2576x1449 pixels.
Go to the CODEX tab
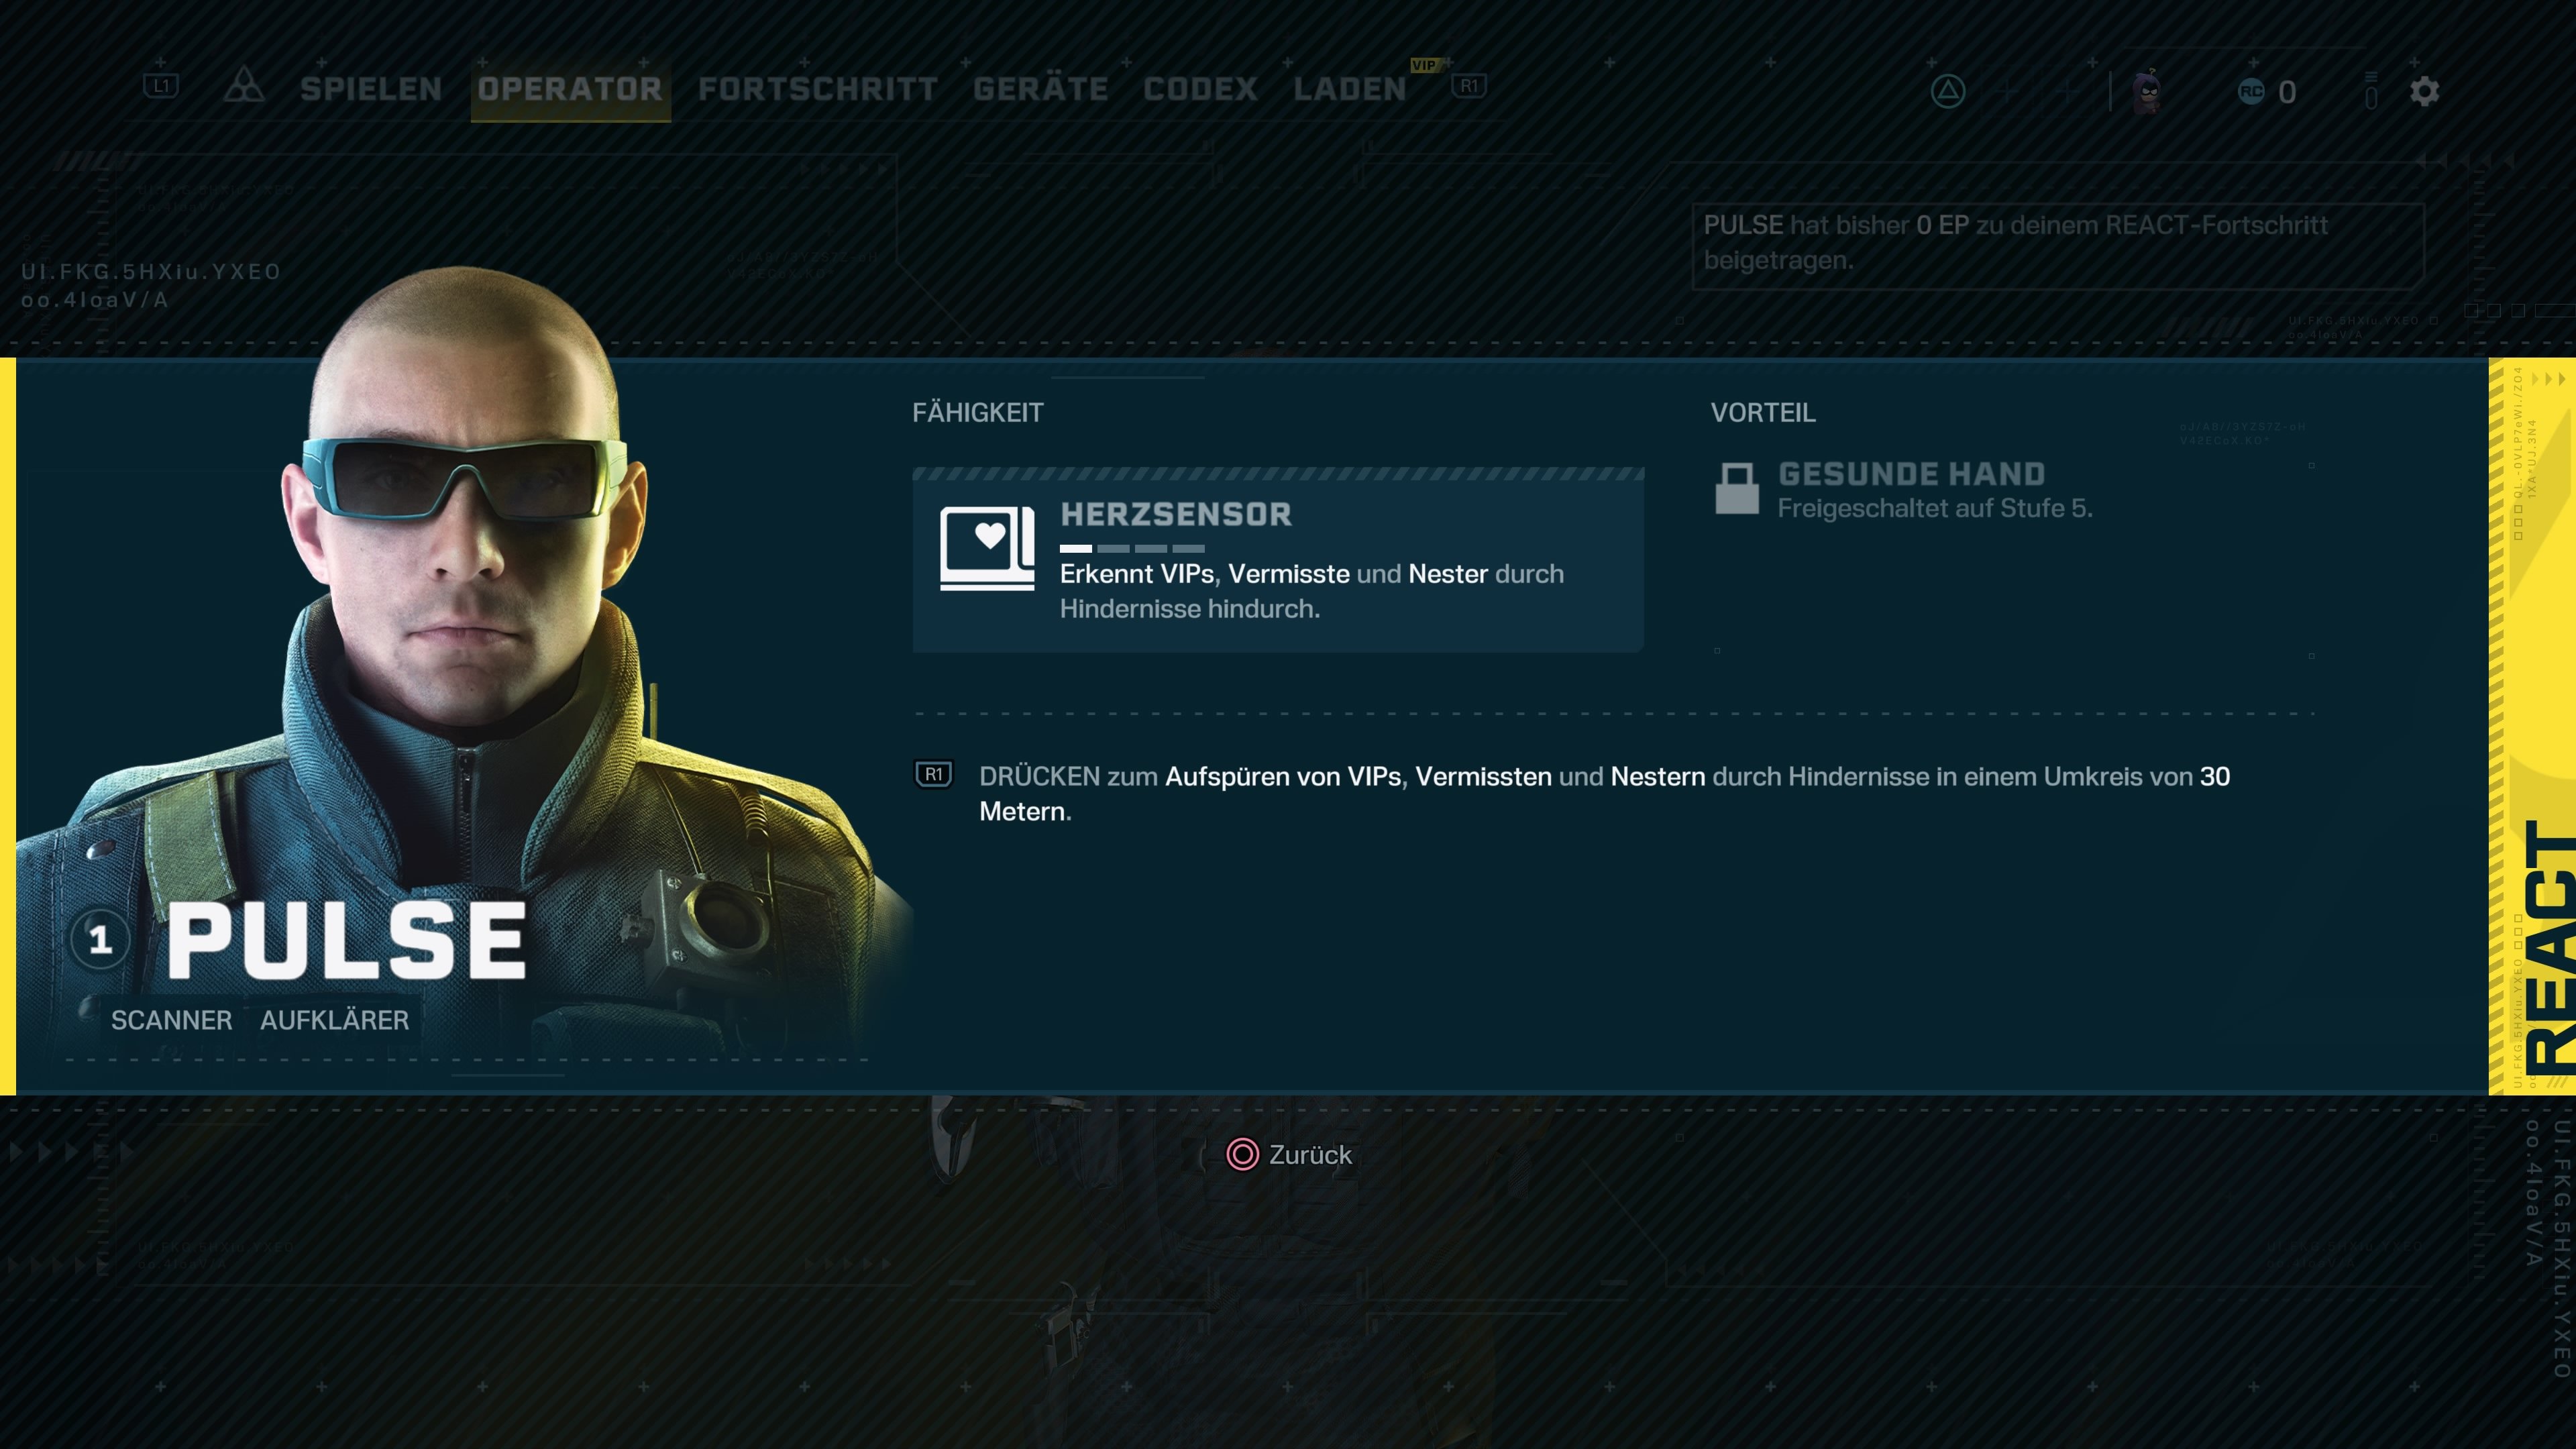tap(1200, 89)
